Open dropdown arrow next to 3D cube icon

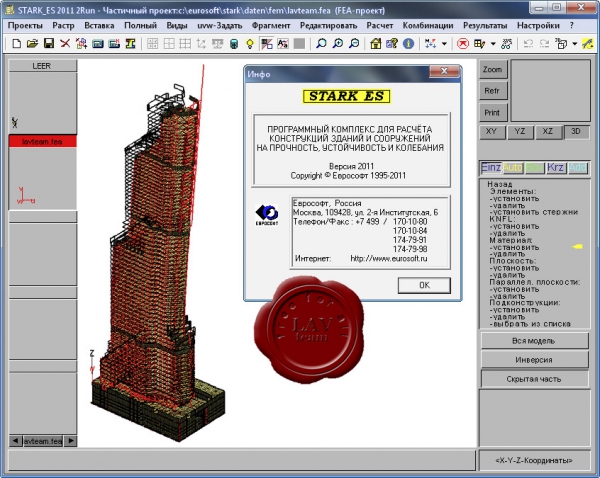[x=575, y=44]
